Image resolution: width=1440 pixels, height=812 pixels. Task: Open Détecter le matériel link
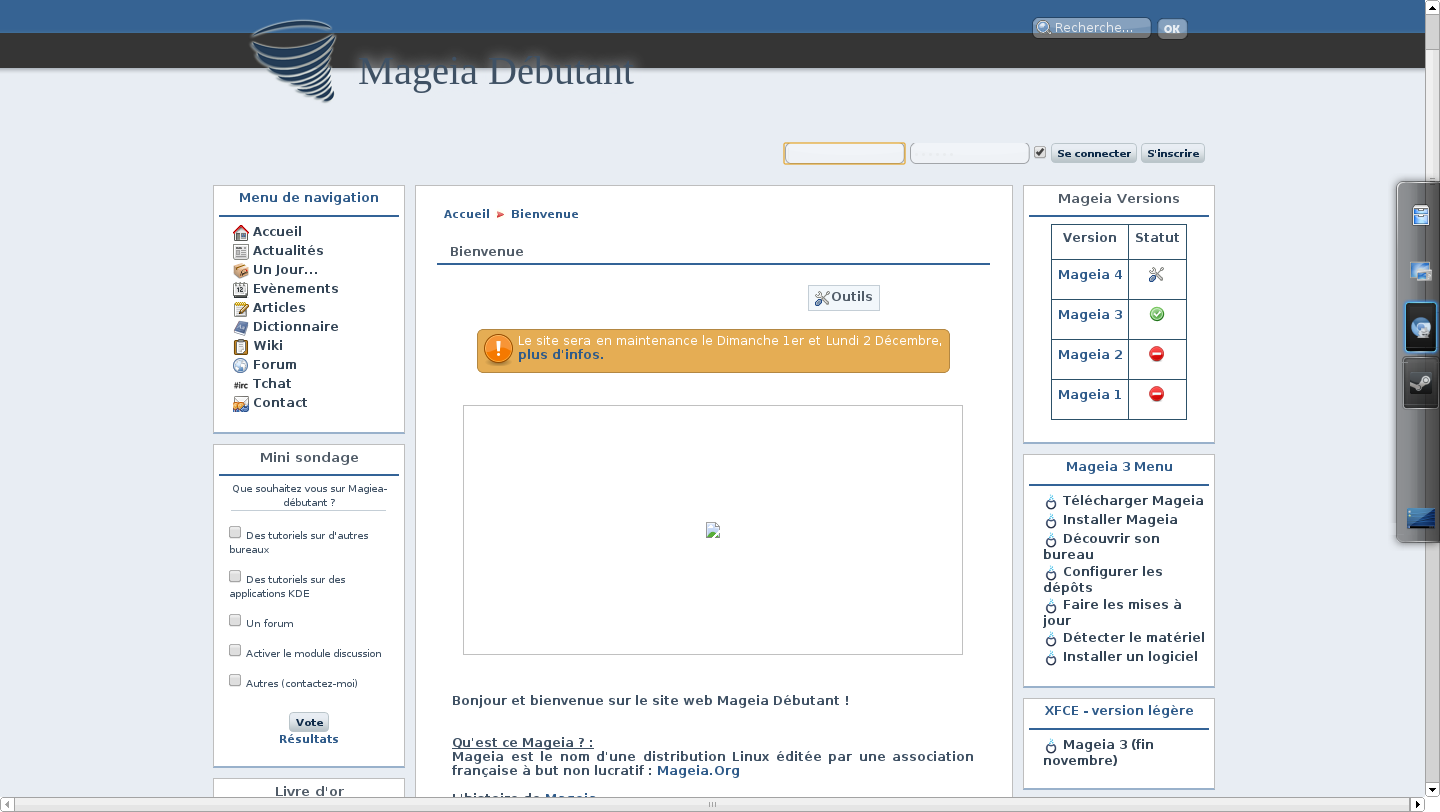1133,638
